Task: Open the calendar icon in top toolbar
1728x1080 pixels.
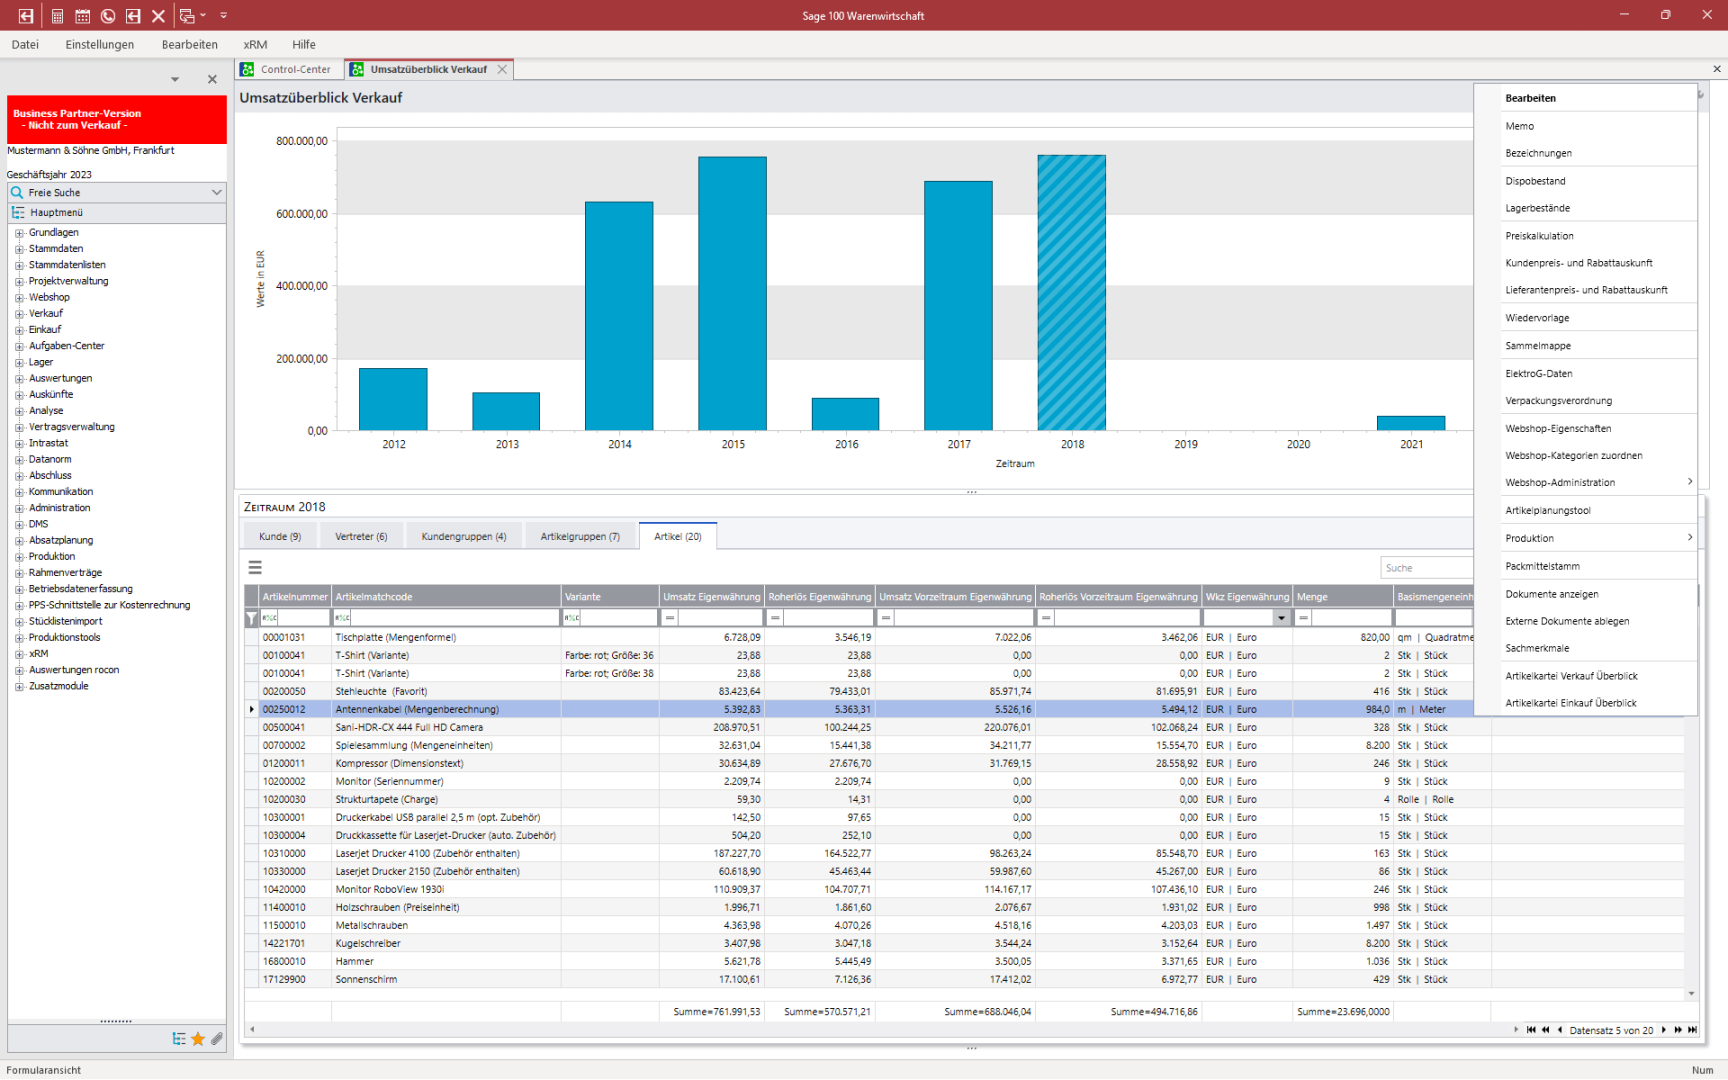Action: pos(82,16)
